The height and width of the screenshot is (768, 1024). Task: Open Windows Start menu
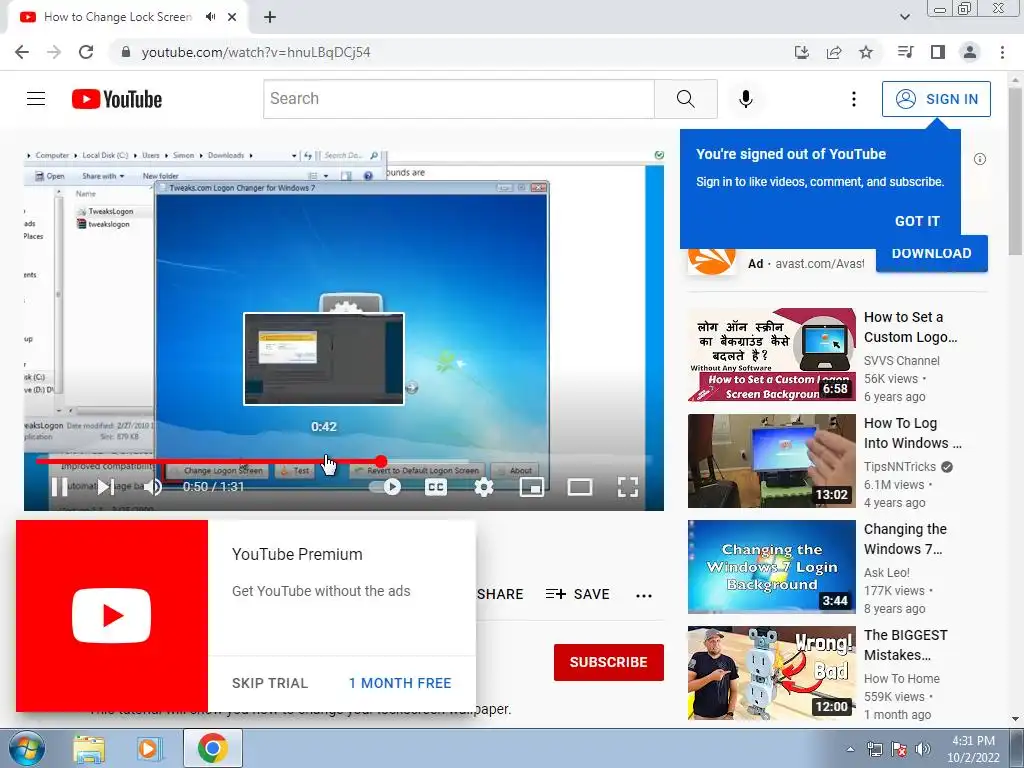[26, 748]
